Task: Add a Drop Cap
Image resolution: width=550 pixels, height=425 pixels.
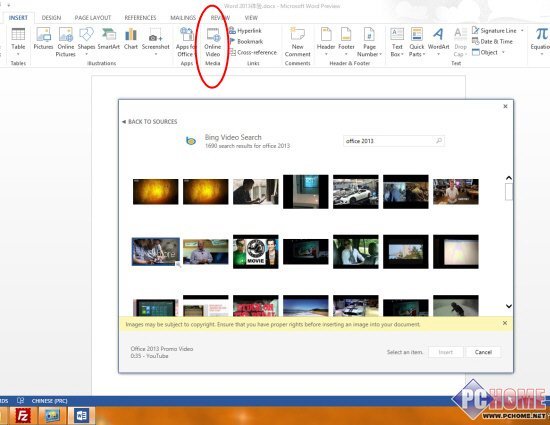Action: (x=460, y=42)
